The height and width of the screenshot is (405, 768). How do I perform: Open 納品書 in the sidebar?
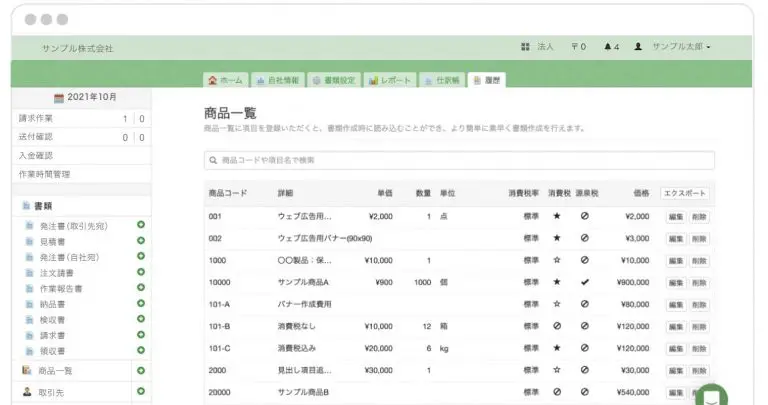[x=52, y=305]
